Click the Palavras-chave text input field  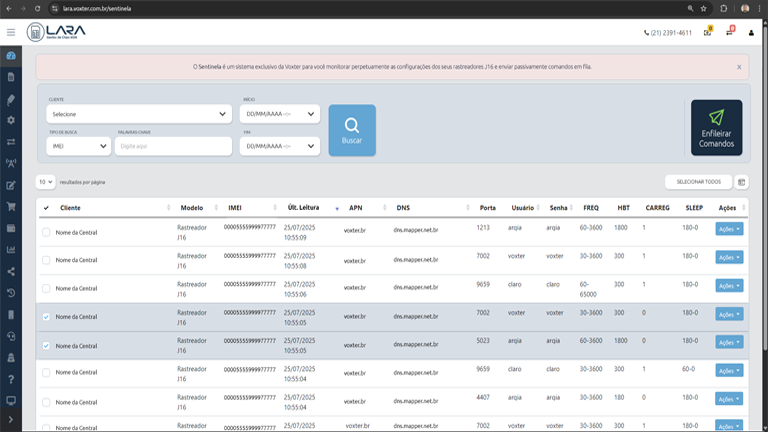(x=174, y=146)
